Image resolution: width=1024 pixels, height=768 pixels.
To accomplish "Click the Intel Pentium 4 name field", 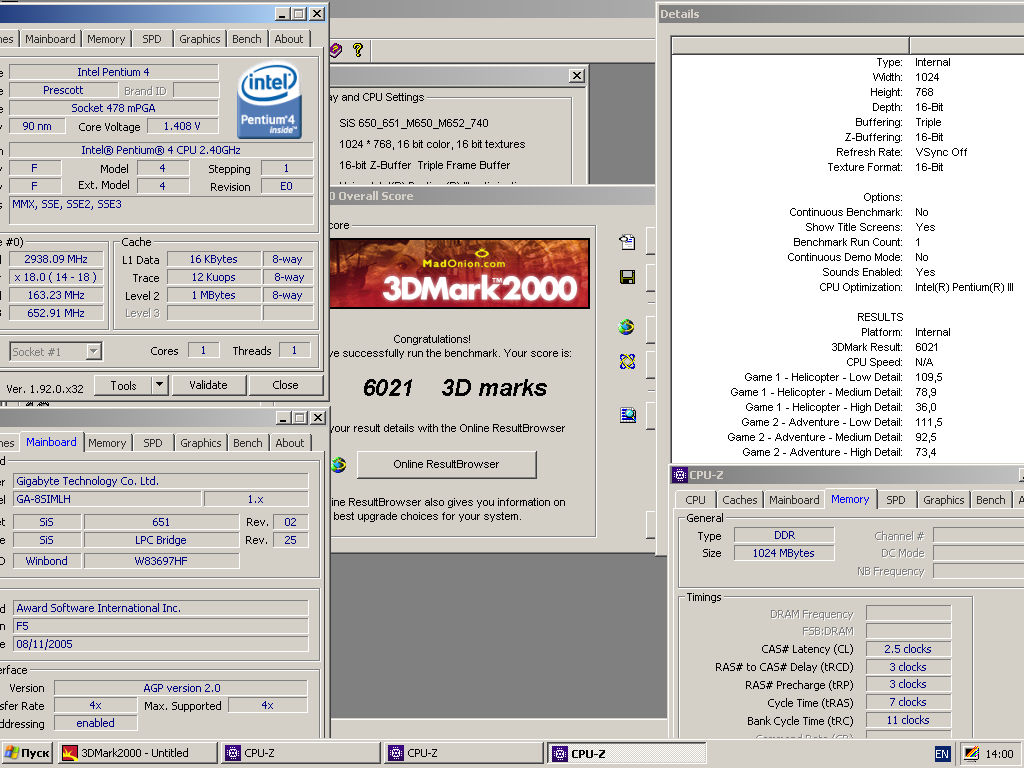I will (x=114, y=72).
